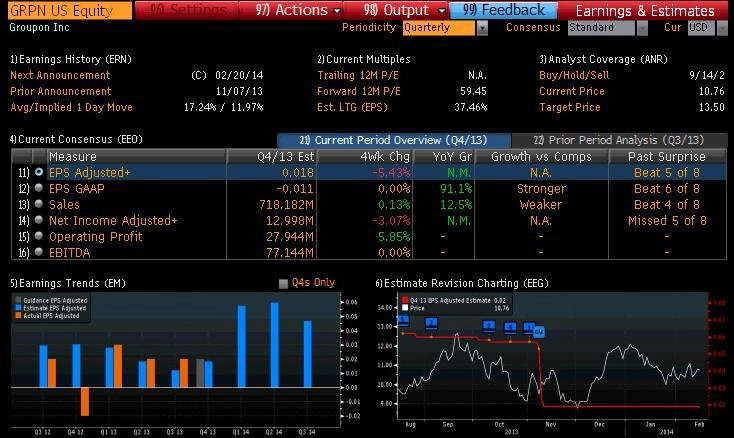
Task: Click the gray Guidance EPS Adjusted legend swatch
Action: pos(18,300)
